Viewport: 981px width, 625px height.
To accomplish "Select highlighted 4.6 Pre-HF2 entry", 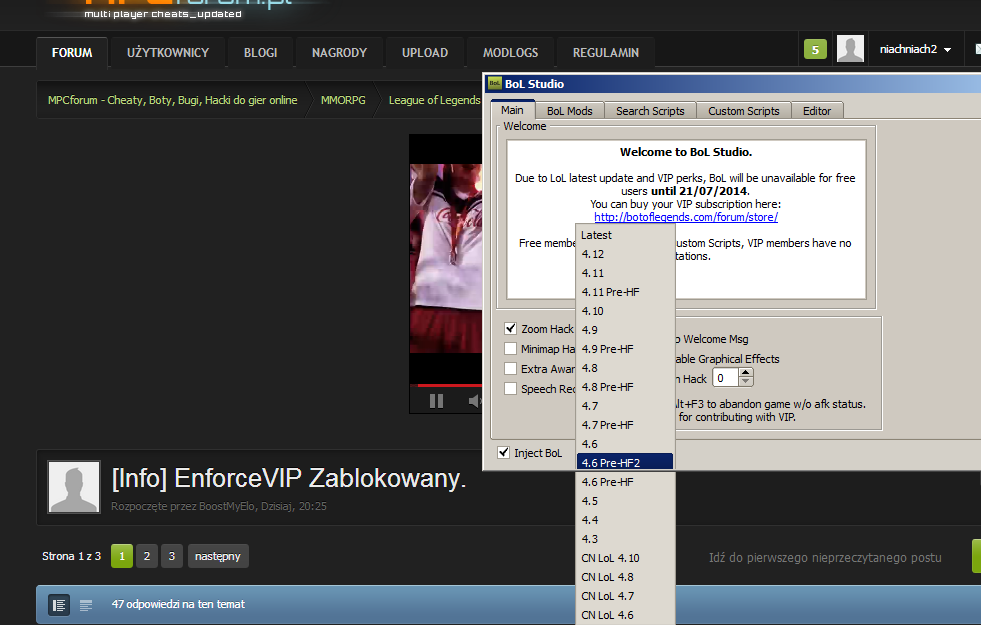I will (x=625, y=463).
